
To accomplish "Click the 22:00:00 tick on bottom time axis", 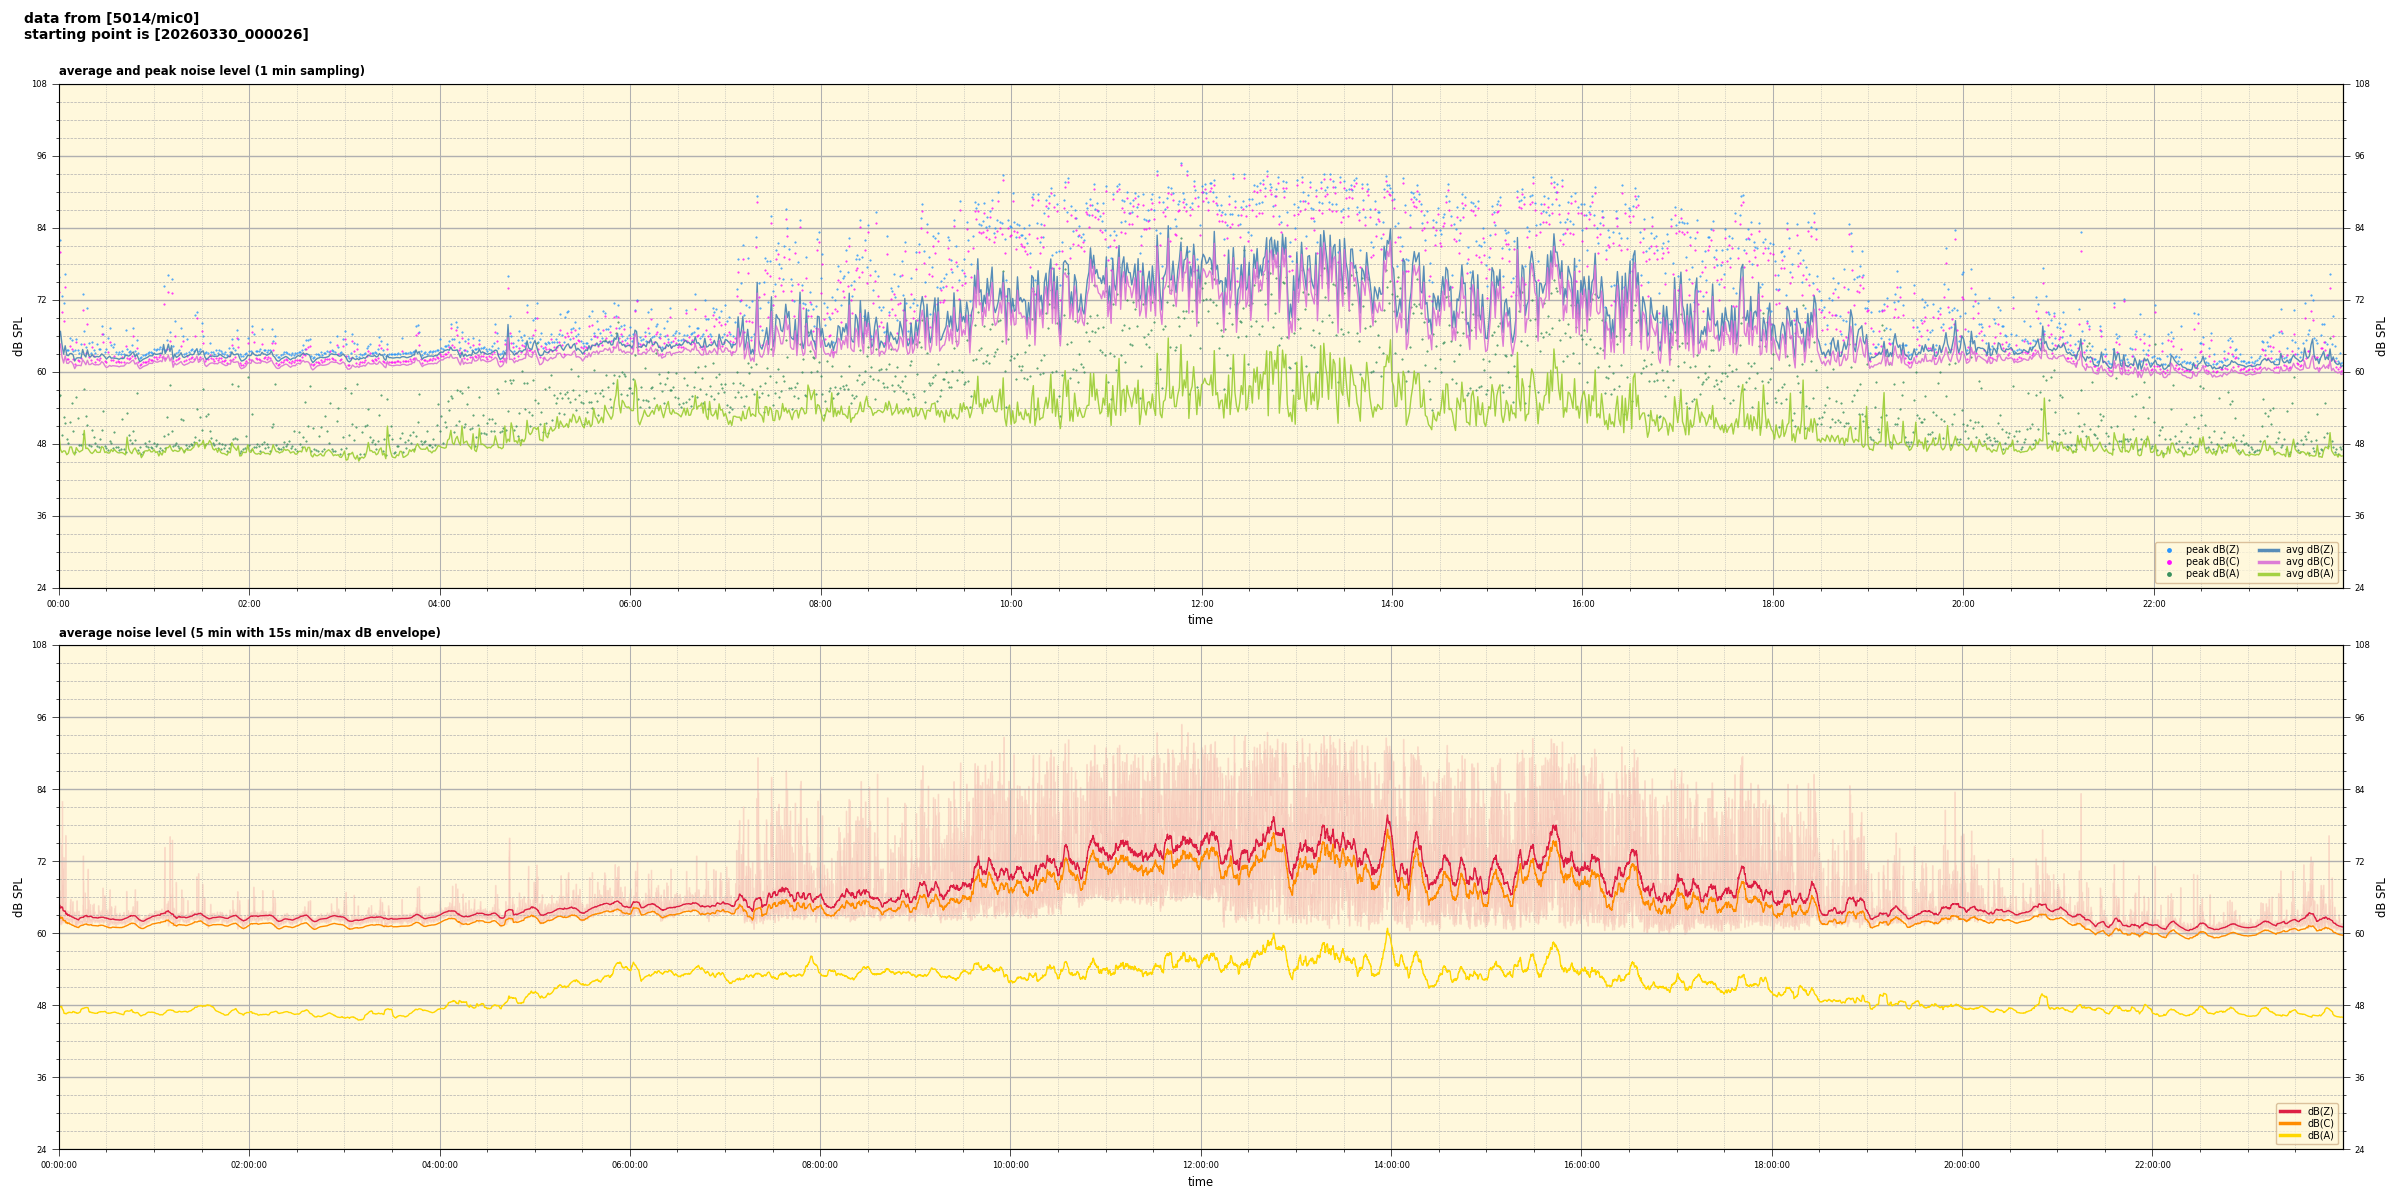I will [2153, 1165].
